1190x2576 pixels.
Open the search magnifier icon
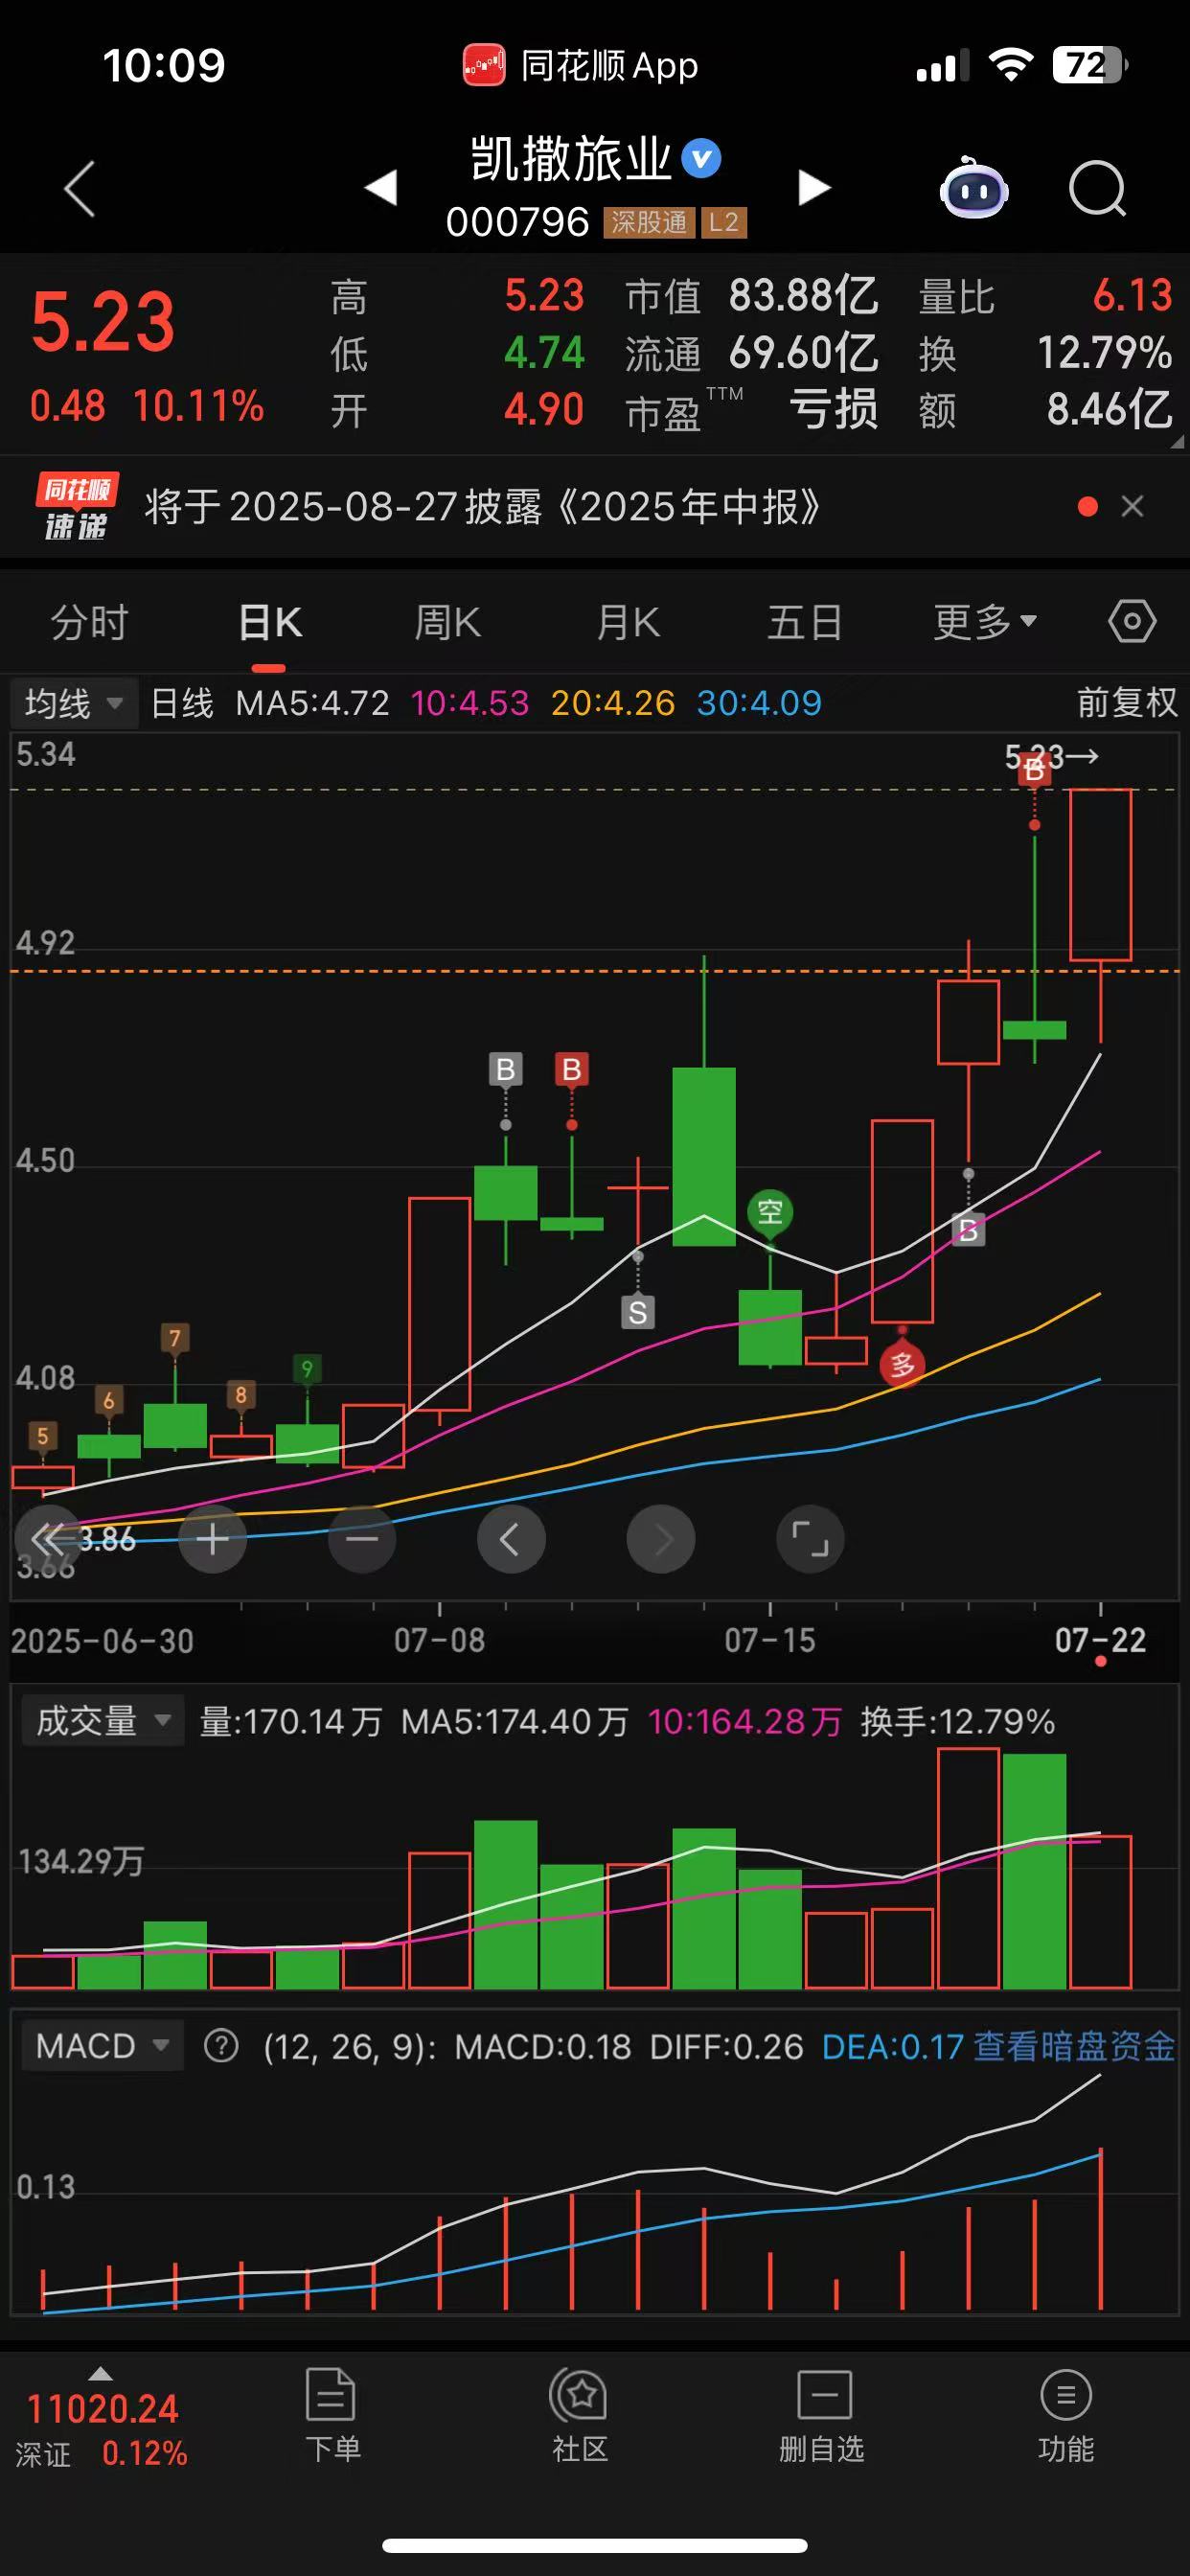(x=1097, y=188)
